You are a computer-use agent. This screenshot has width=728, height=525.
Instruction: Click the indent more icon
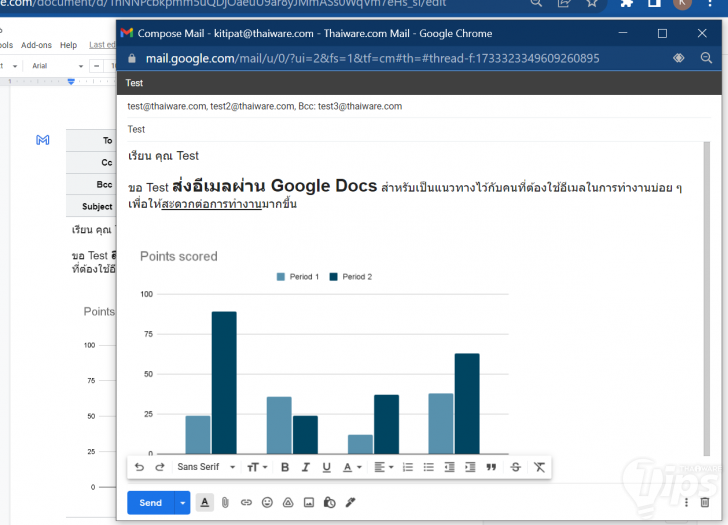(470, 467)
